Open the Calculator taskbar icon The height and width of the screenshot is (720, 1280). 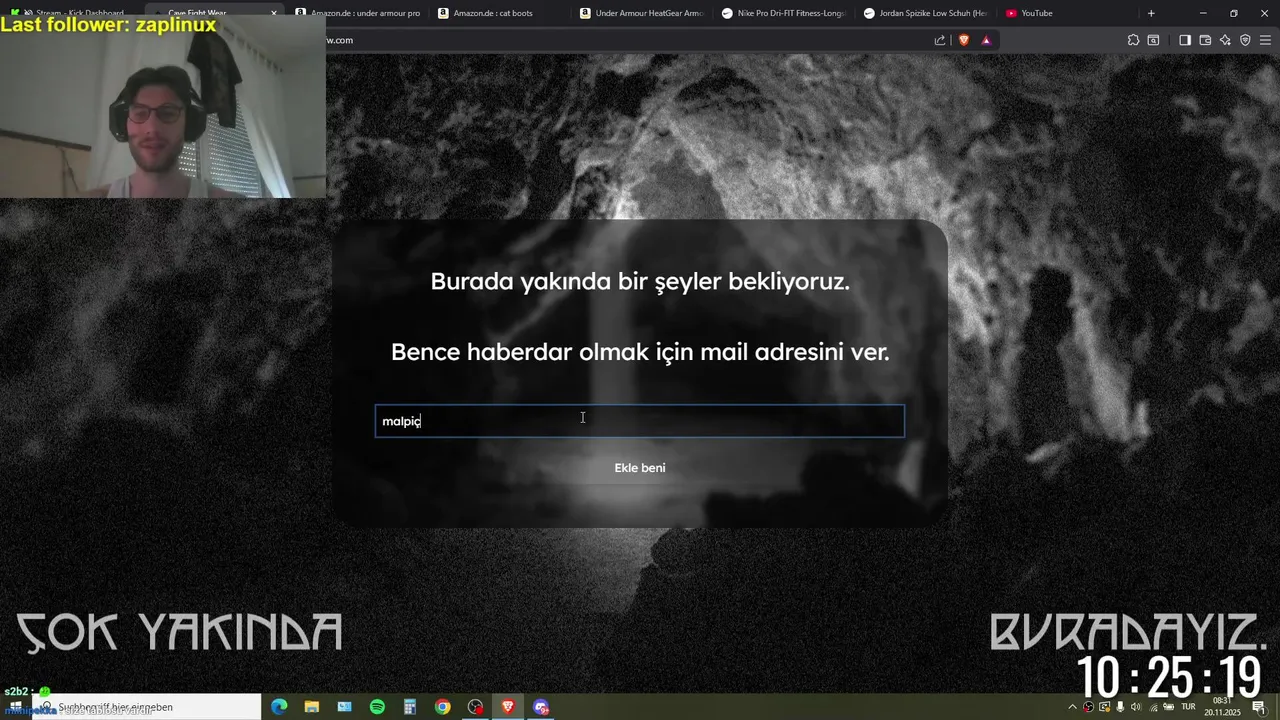(410, 707)
